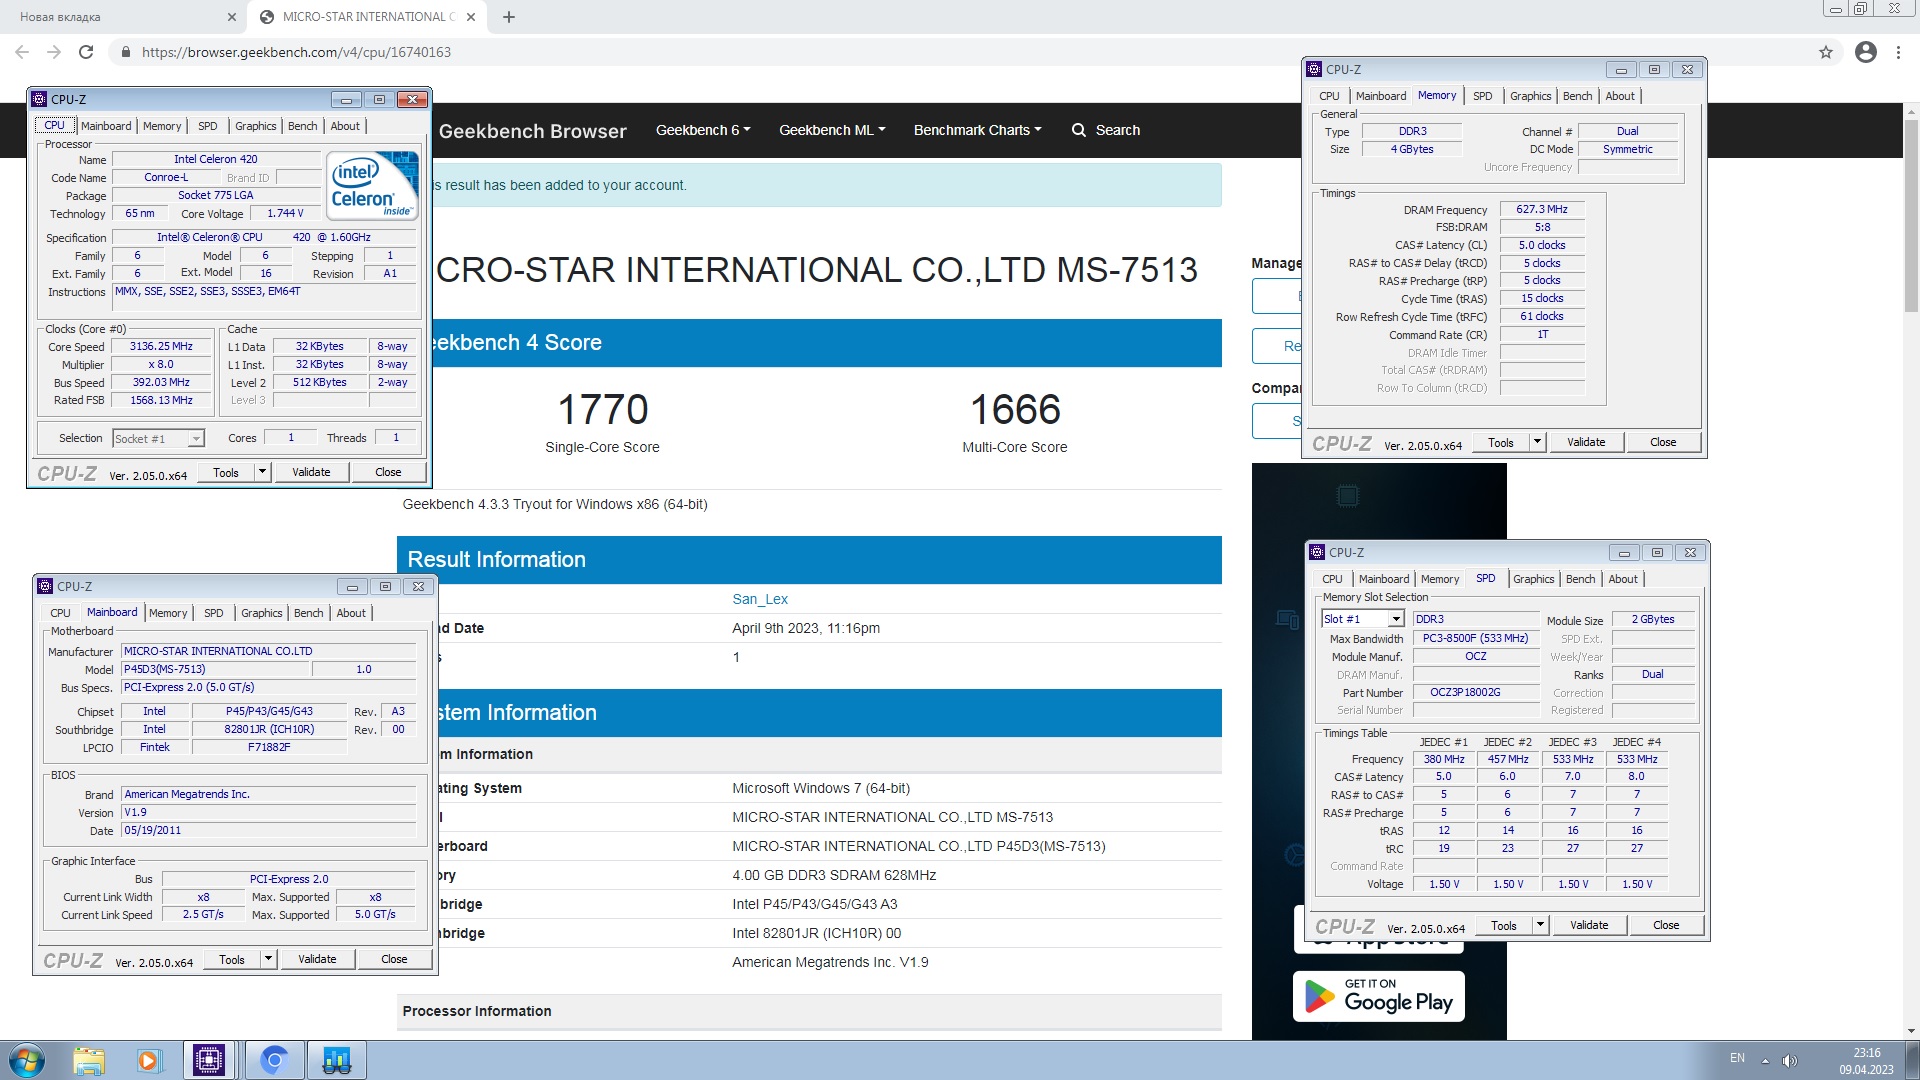Click the DRAM Frequency 627.3 MHz value
Viewport: 1920px width, 1080px height.
1541,209
